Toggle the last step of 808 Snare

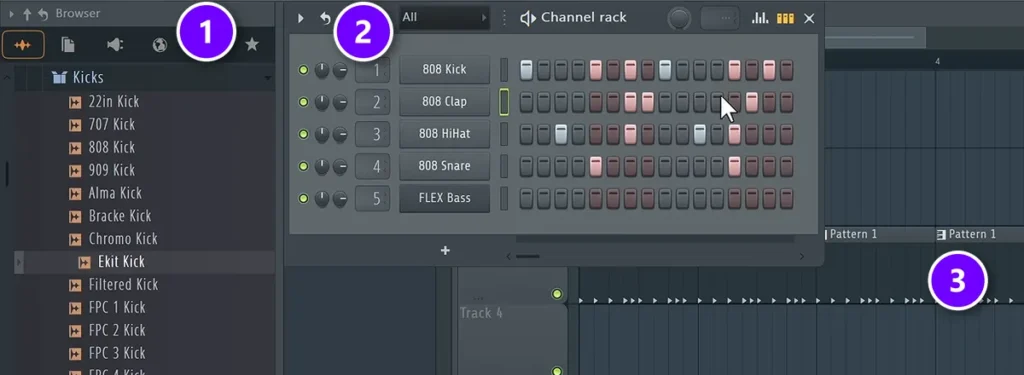point(786,167)
